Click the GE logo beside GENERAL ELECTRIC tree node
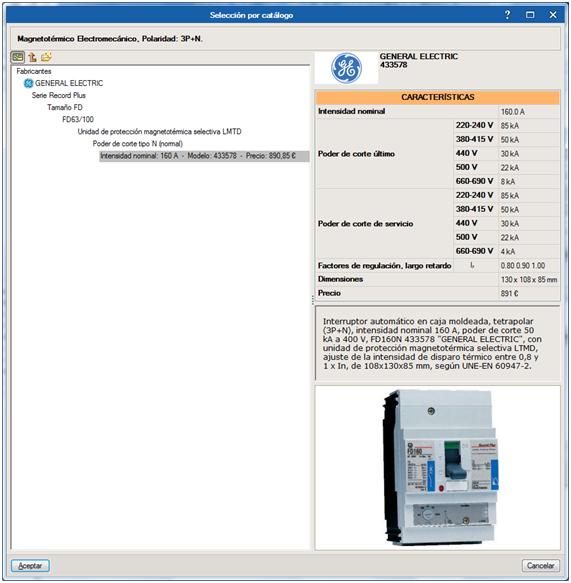 (x=28, y=83)
